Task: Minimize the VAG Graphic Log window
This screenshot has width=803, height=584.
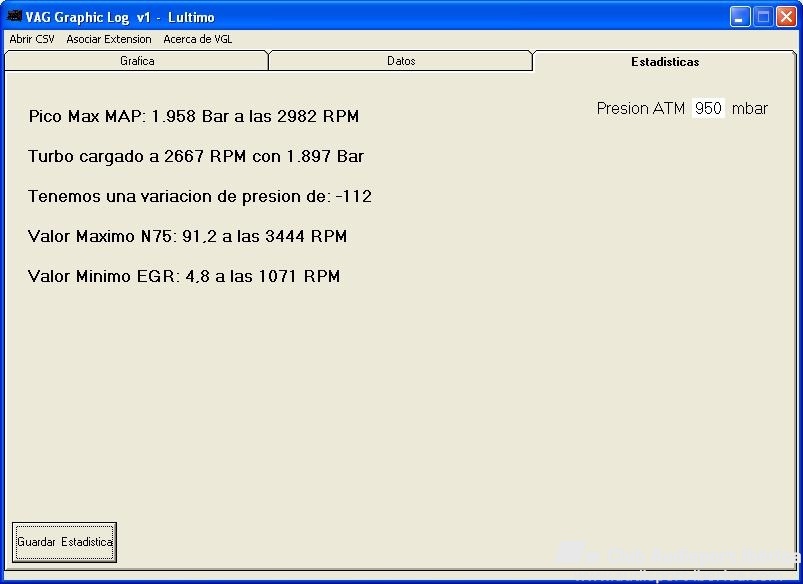Action: pyautogui.click(x=739, y=17)
